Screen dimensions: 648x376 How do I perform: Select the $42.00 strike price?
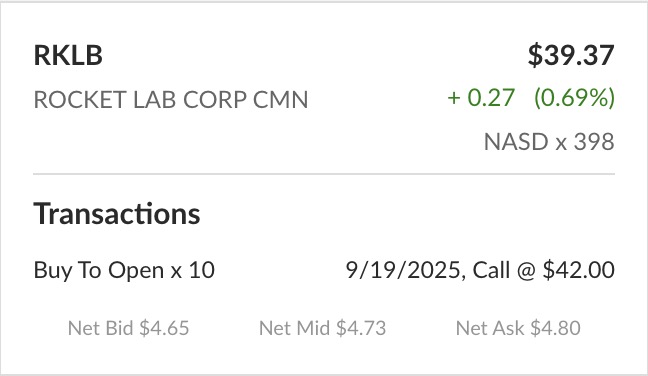(579, 270)
